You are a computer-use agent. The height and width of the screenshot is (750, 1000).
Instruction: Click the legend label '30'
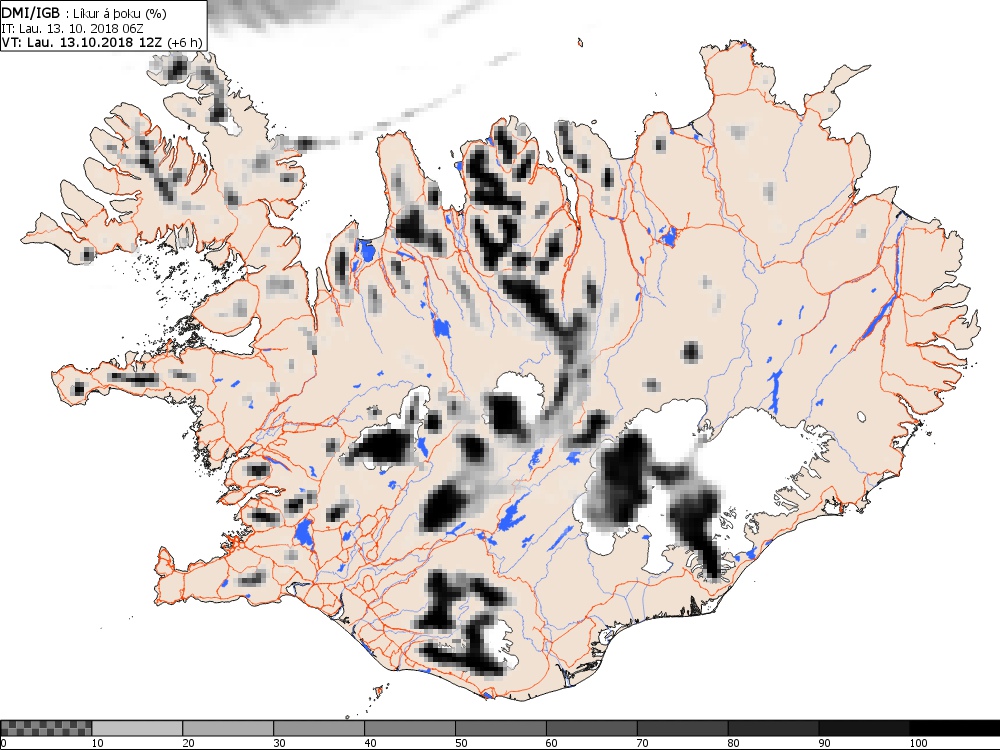[279, 743]
